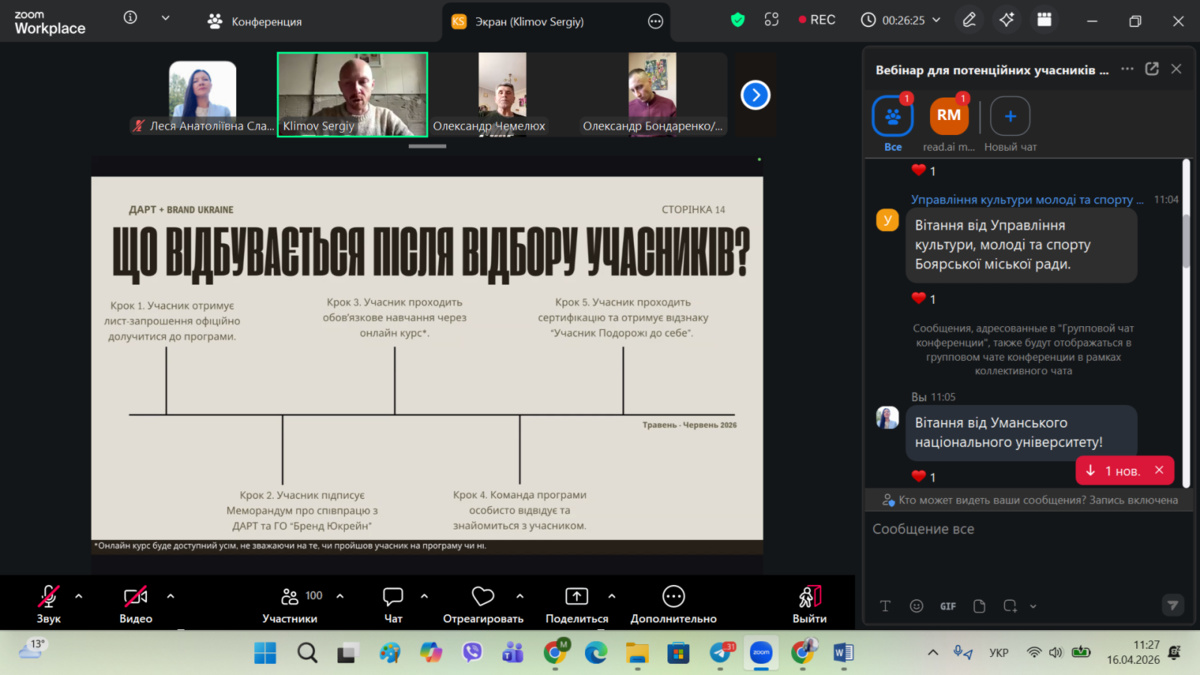Screen dimensions: 1200x675
Task: Click the Поделиться share screen icon
Action: click(577, 597)
